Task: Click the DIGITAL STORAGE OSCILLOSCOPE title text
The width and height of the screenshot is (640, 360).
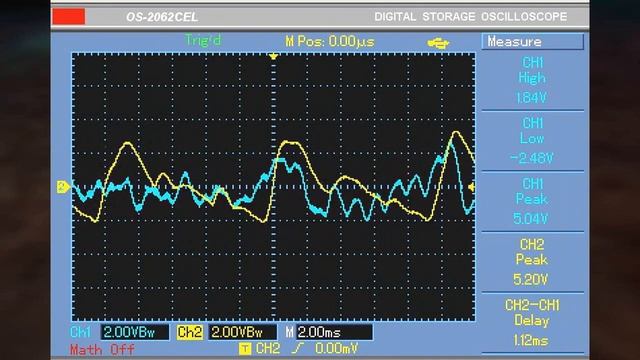Action: click(x=471, y=17)
